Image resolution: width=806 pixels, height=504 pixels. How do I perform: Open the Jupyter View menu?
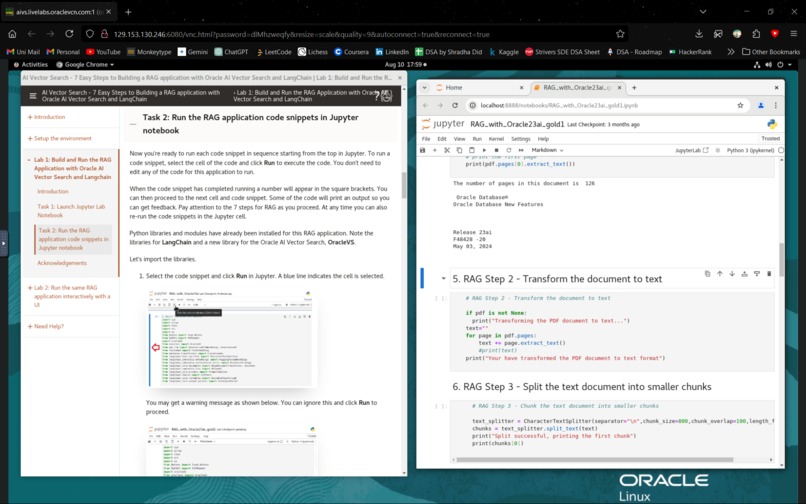click(460, 139)
